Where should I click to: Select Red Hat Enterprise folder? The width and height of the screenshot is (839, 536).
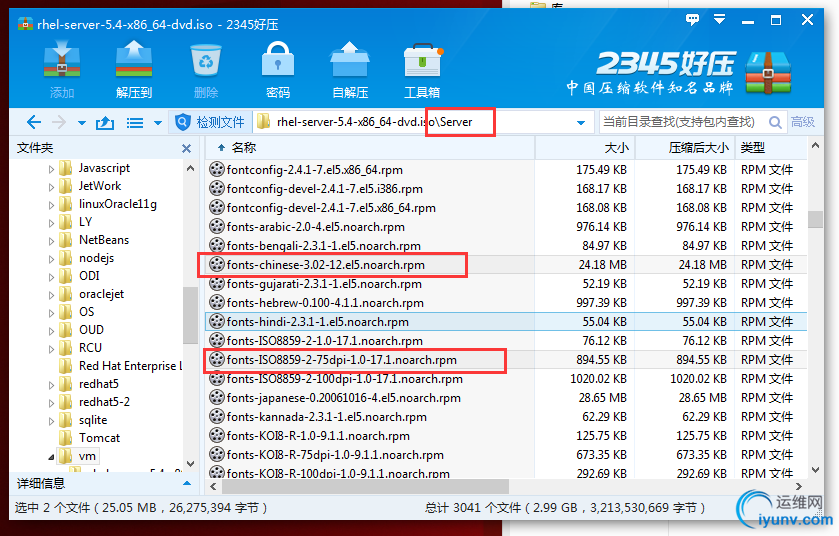coord(130,366)
